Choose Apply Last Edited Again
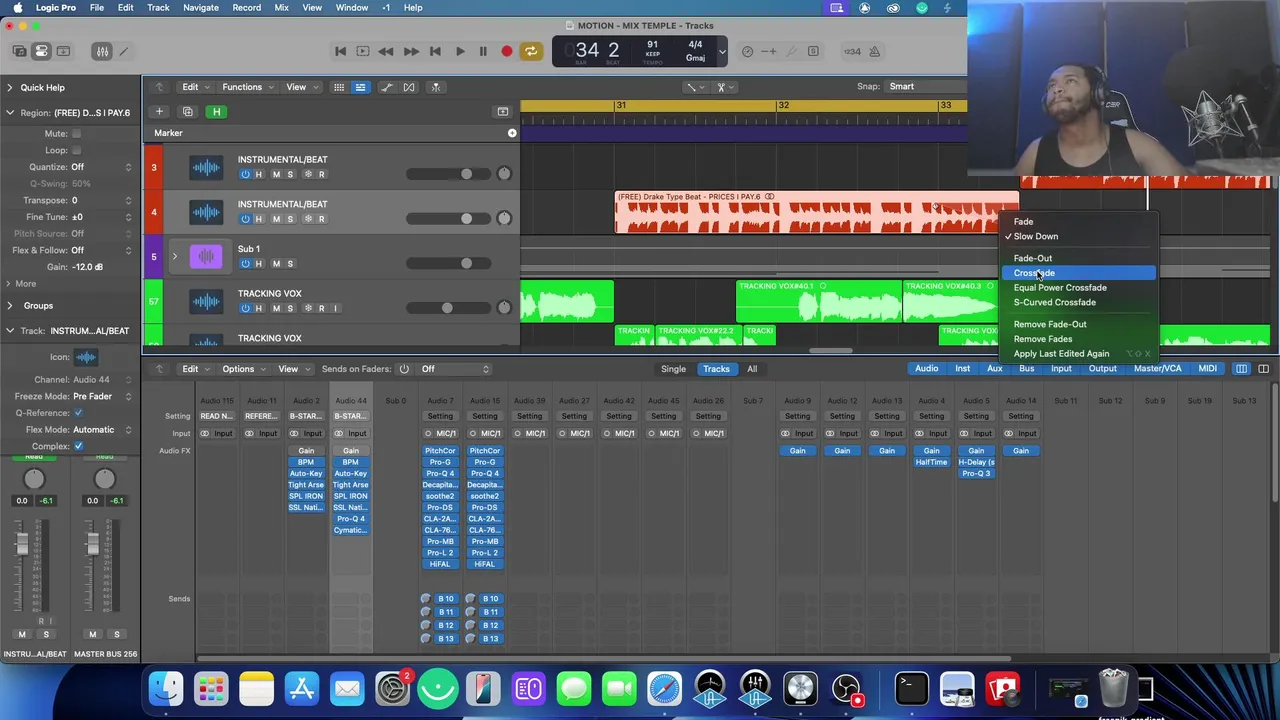Viewport: 1280px width, 720px height. [x=1061, y=354]
